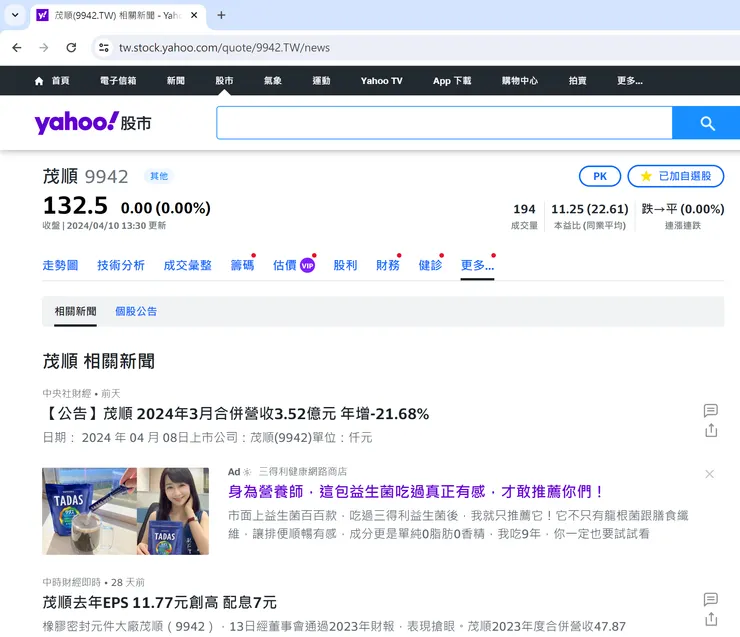This screenshot has height=637, width=740.
Task: Expand 更多... in the top navigation bar
Action: [630, 81]
